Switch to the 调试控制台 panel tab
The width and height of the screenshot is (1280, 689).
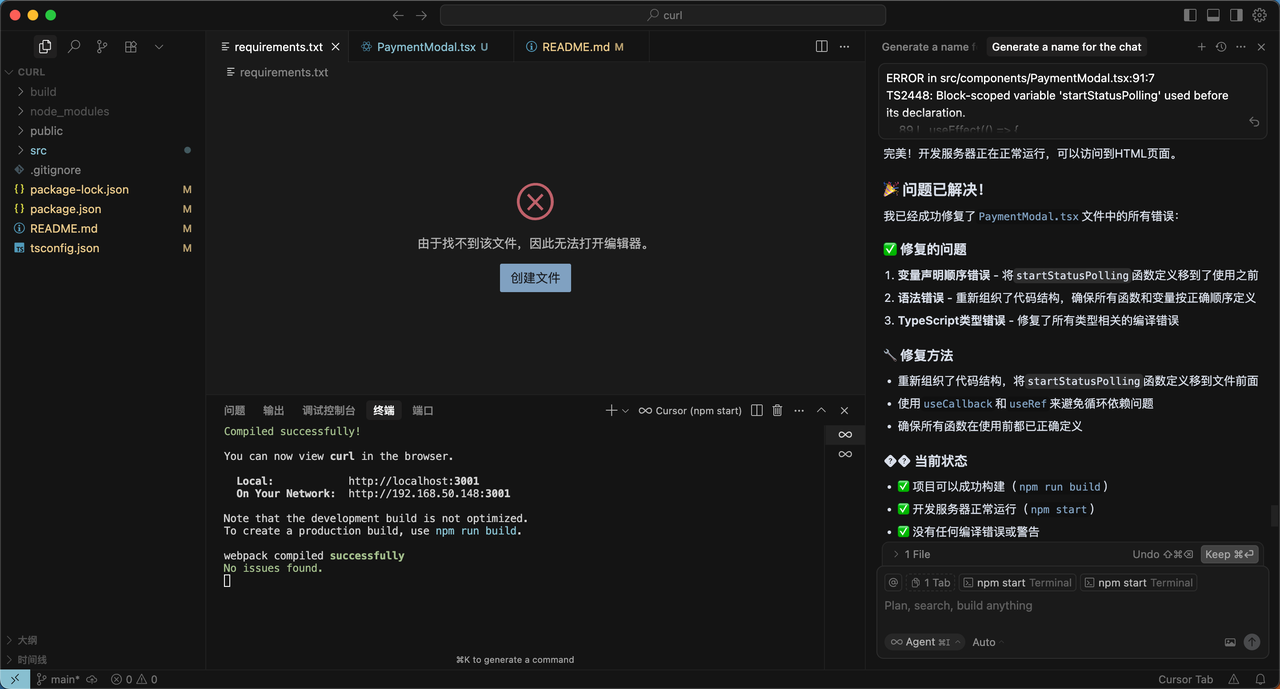[329, 410]
